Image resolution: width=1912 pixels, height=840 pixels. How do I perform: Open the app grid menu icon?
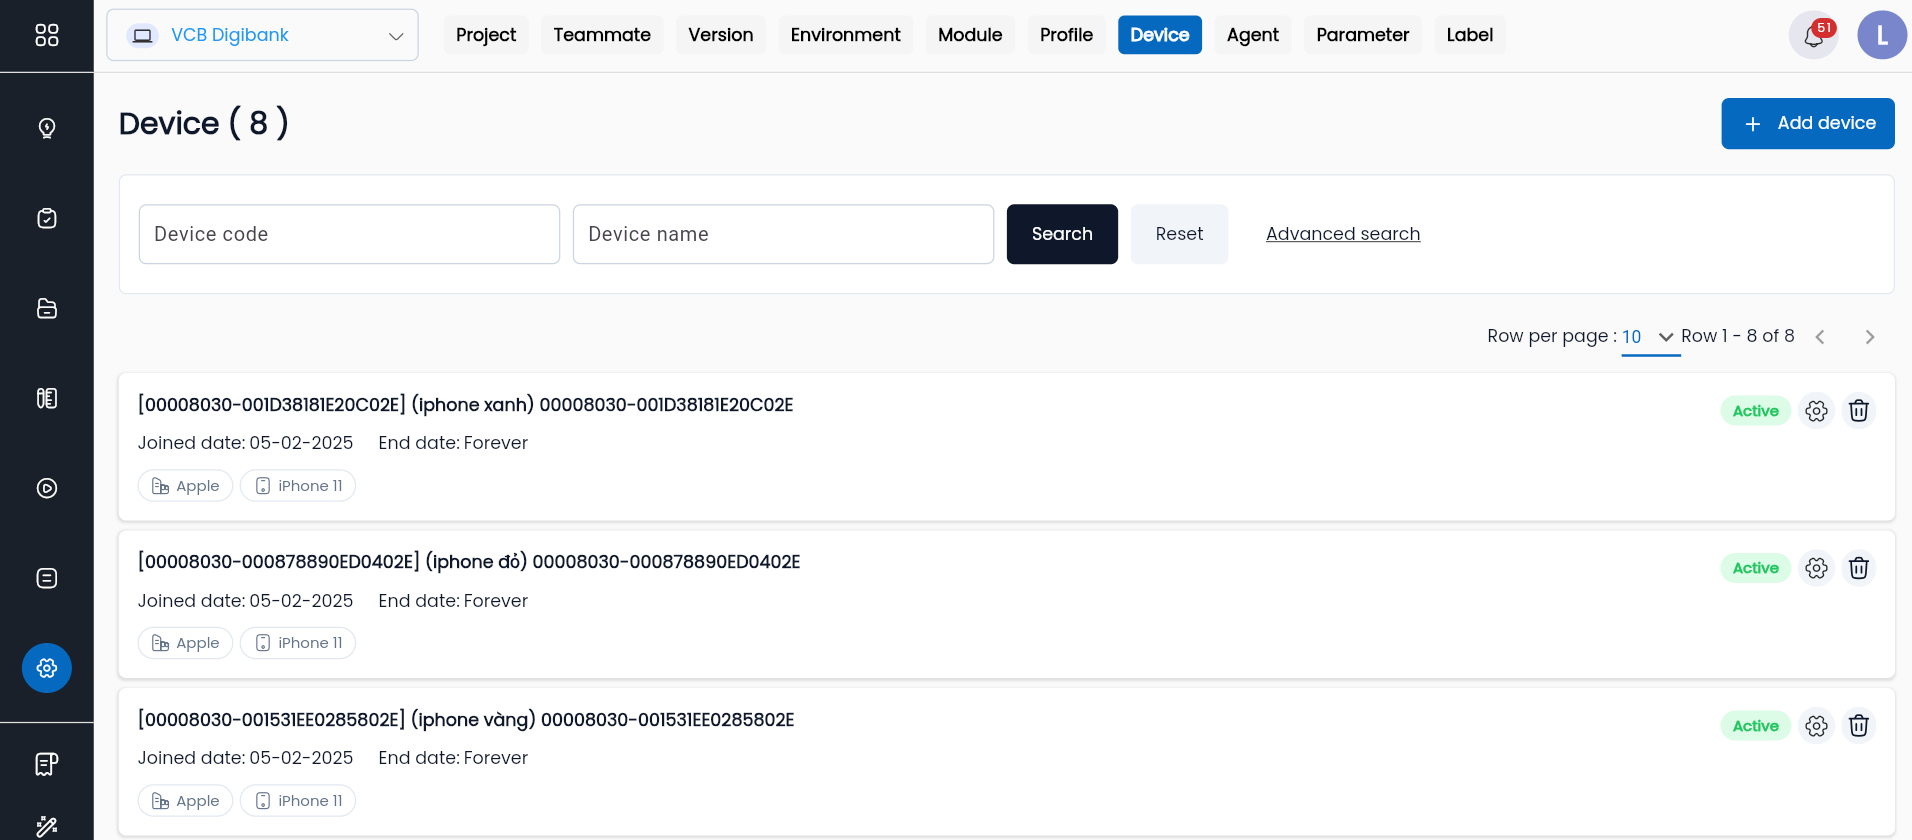(x=47, y=35)
